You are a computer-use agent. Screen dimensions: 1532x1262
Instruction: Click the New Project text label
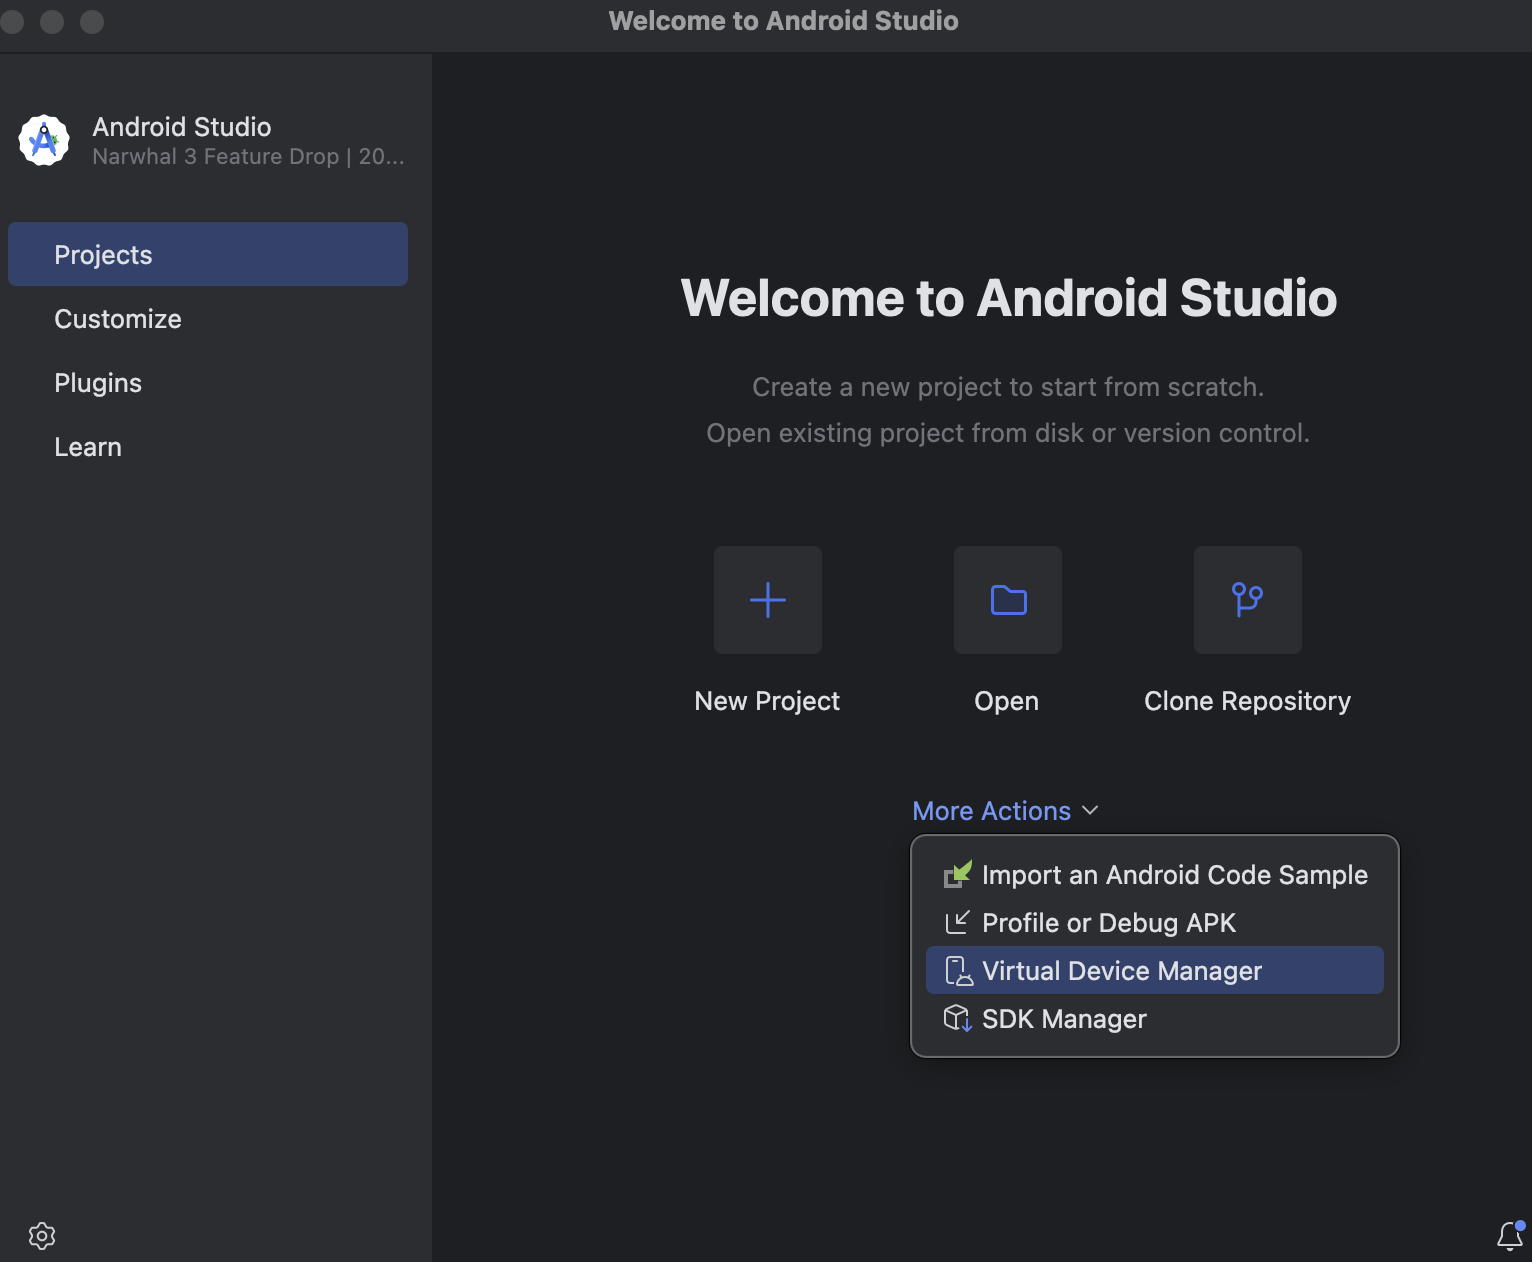pyautogui.click(x=767, y=701)
